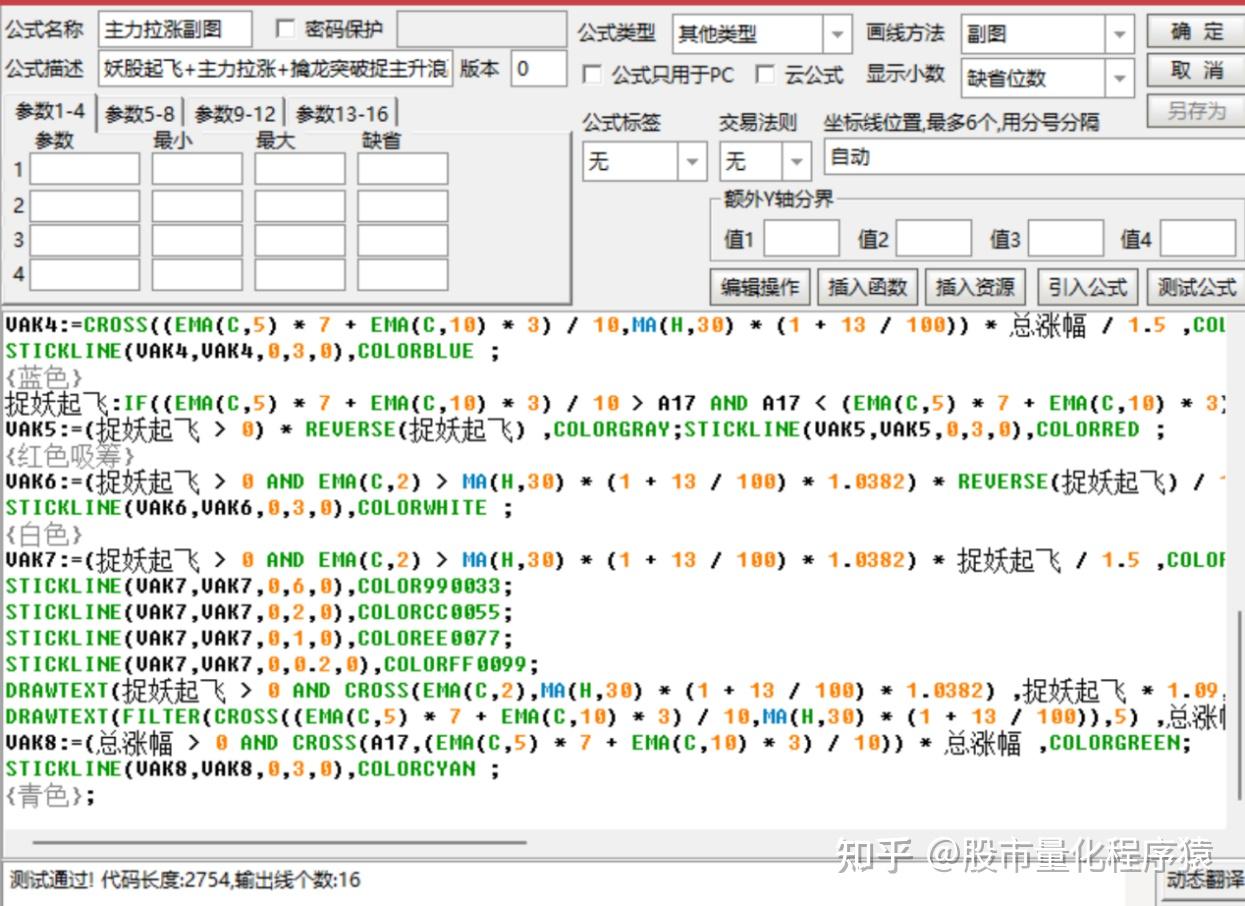
Task: Click the {青色}; comment line
Action: [50, 795]
